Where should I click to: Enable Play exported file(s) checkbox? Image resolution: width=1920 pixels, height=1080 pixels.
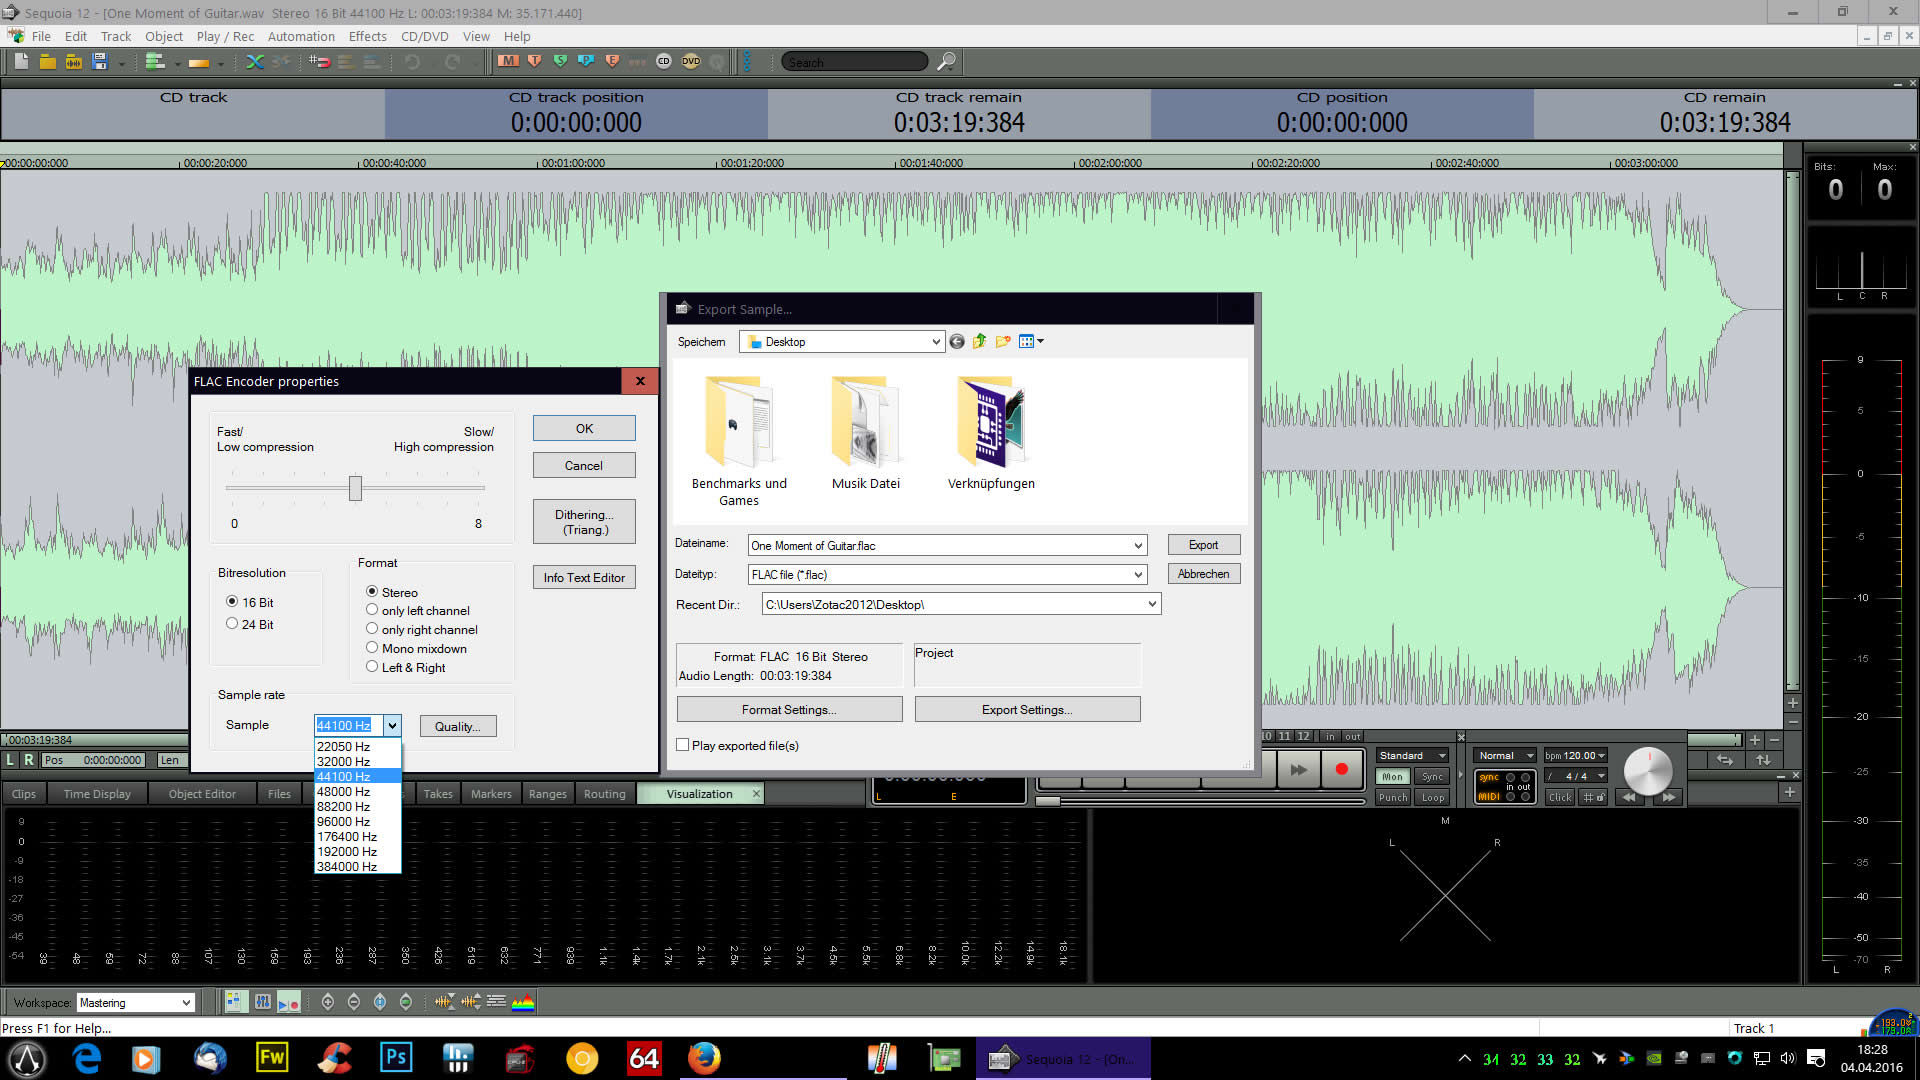click(683, 745)
